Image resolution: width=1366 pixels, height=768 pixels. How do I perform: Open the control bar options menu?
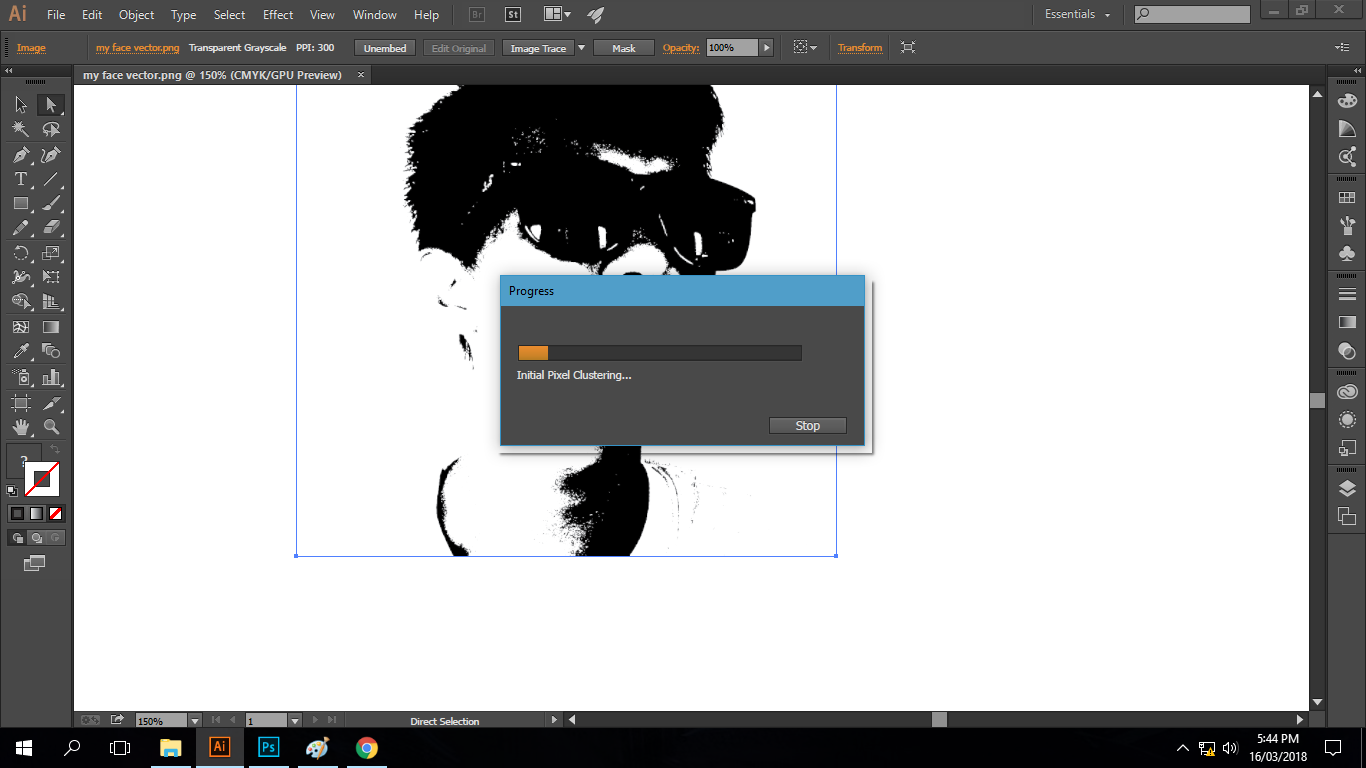coord(1342,47)
